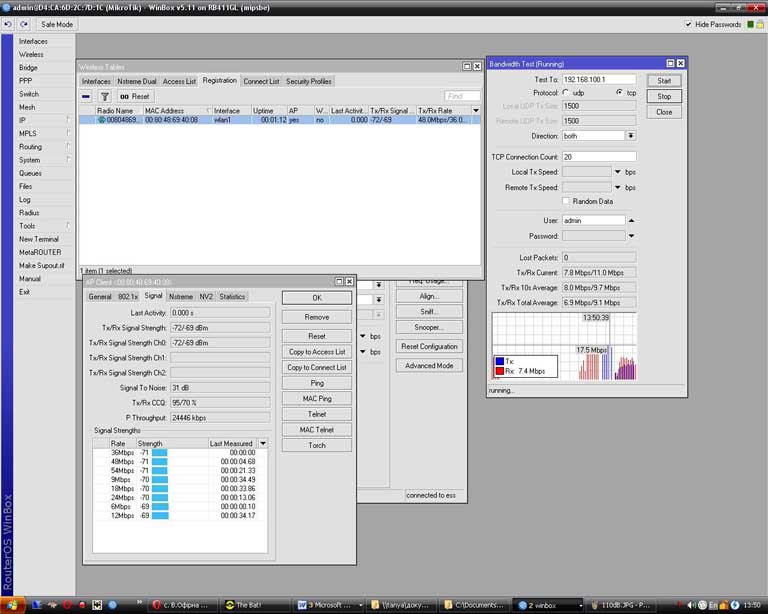Image resolution: width=768 pixels, height=614 pixels.
Task: Open New Terminal from sidebar
Action: 39,239
